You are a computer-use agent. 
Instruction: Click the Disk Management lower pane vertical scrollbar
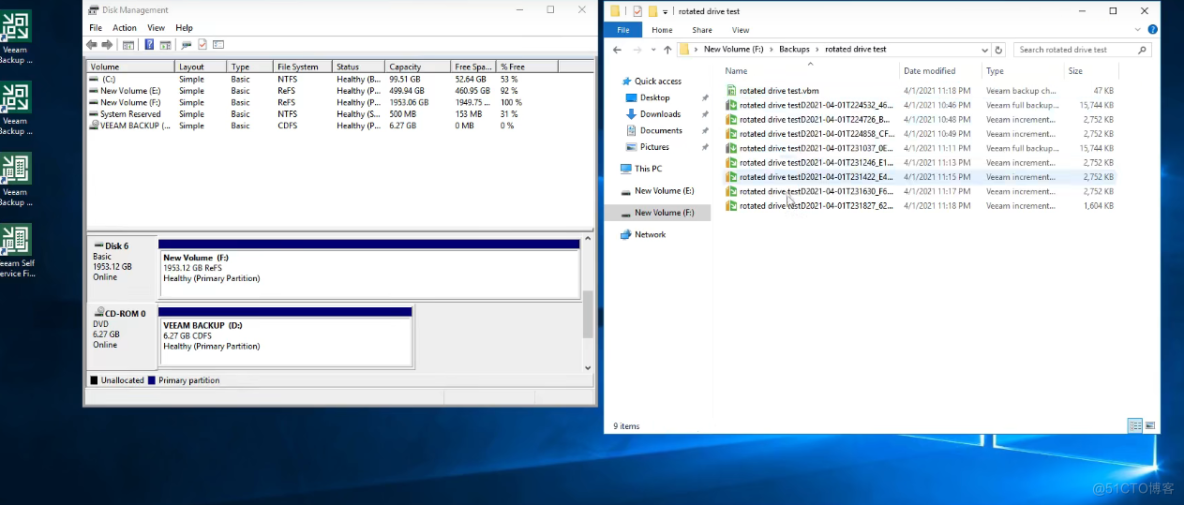tap(588, 315)
